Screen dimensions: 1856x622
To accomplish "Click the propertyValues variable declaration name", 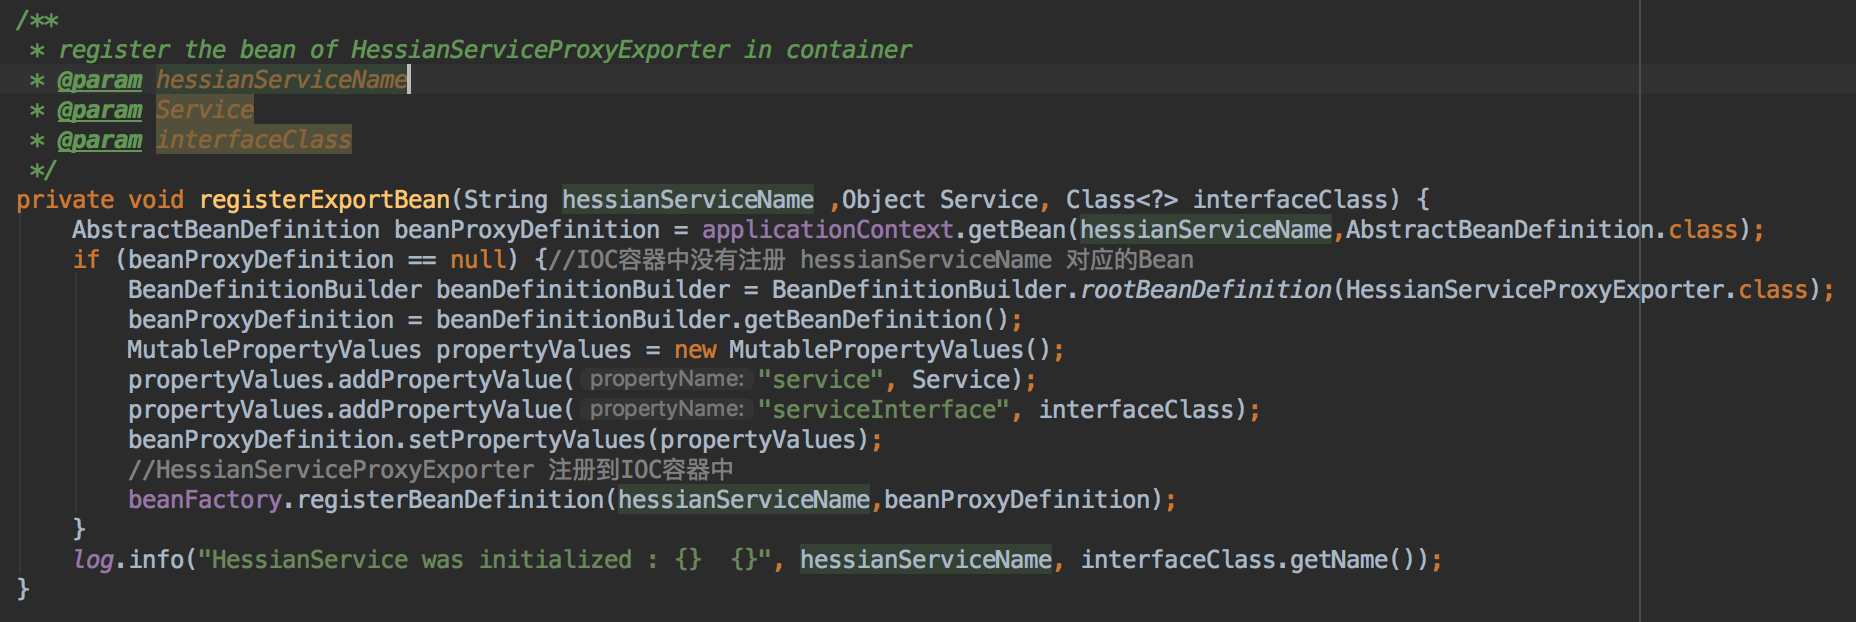I will click(534, 350).
